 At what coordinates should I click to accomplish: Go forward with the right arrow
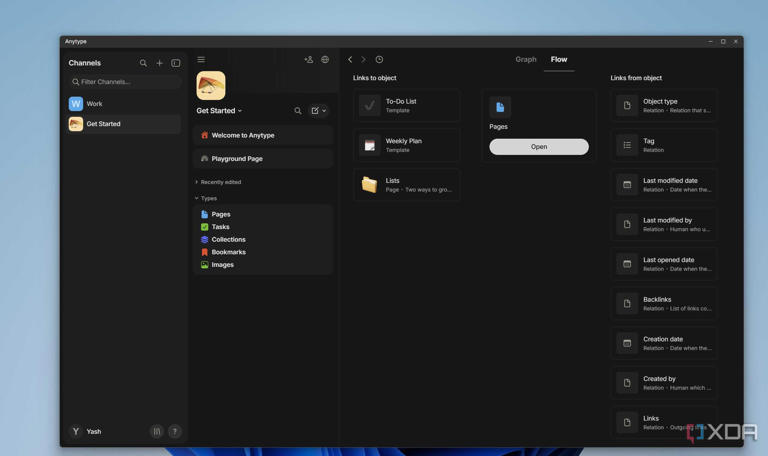click(363, 59)
